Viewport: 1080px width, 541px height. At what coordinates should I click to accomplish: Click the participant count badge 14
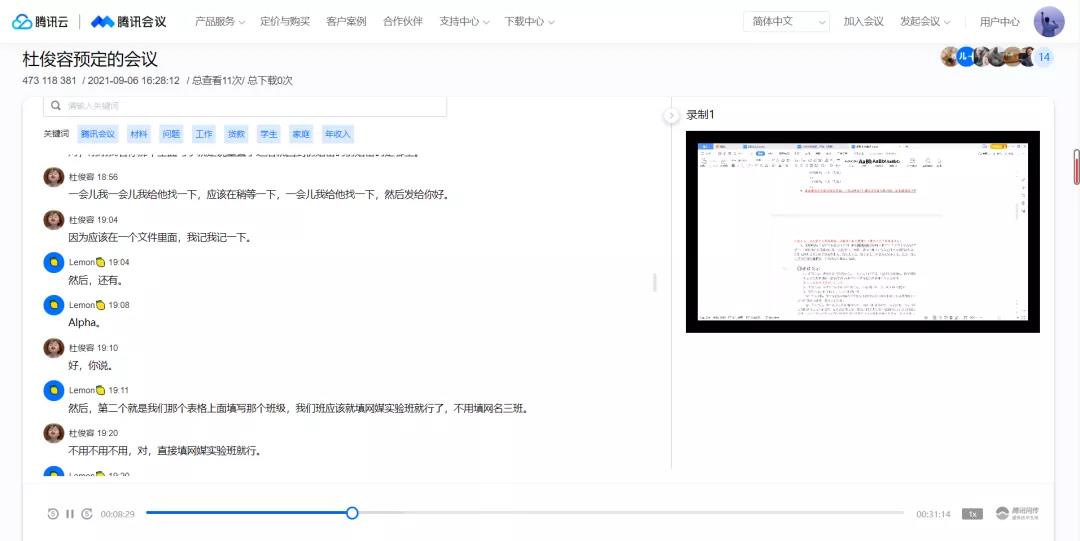click(x=1043, y=57)
